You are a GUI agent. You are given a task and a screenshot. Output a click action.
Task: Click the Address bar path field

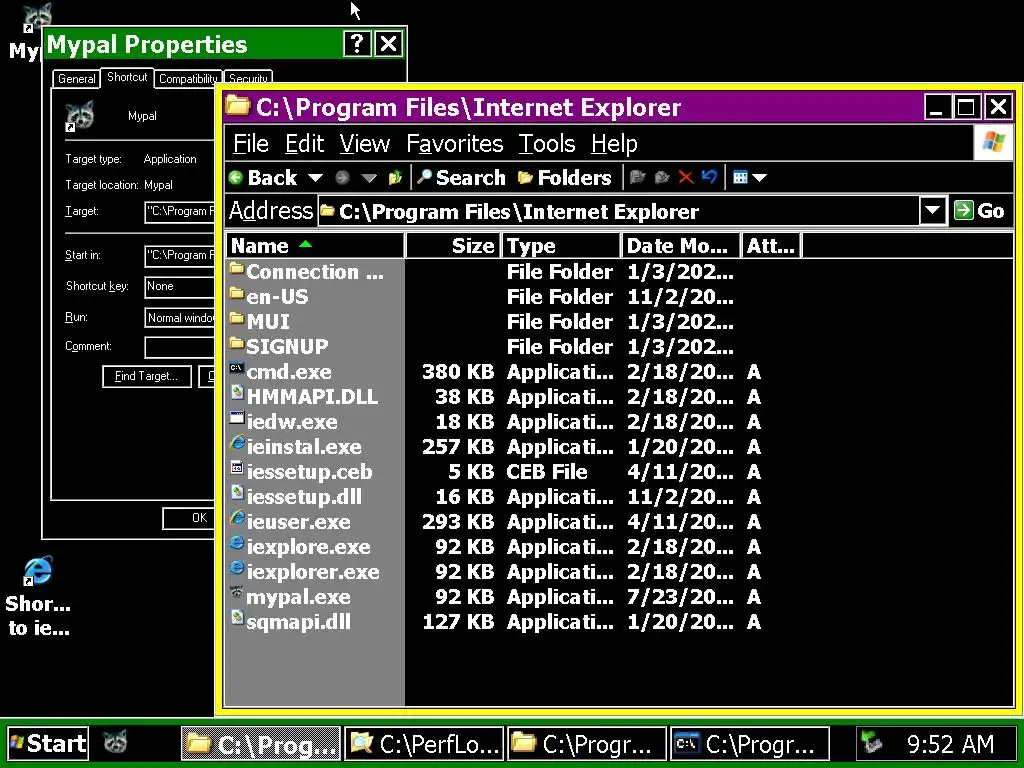pos(618,212)
